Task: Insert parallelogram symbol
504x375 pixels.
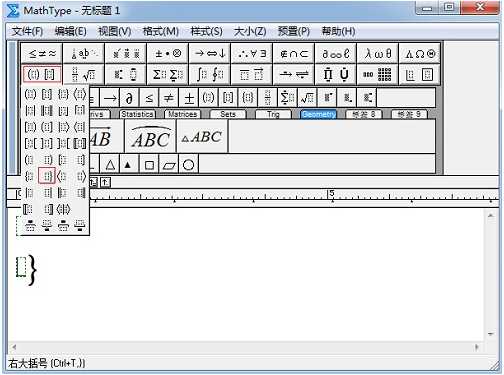Action: (x=169, y=164)
